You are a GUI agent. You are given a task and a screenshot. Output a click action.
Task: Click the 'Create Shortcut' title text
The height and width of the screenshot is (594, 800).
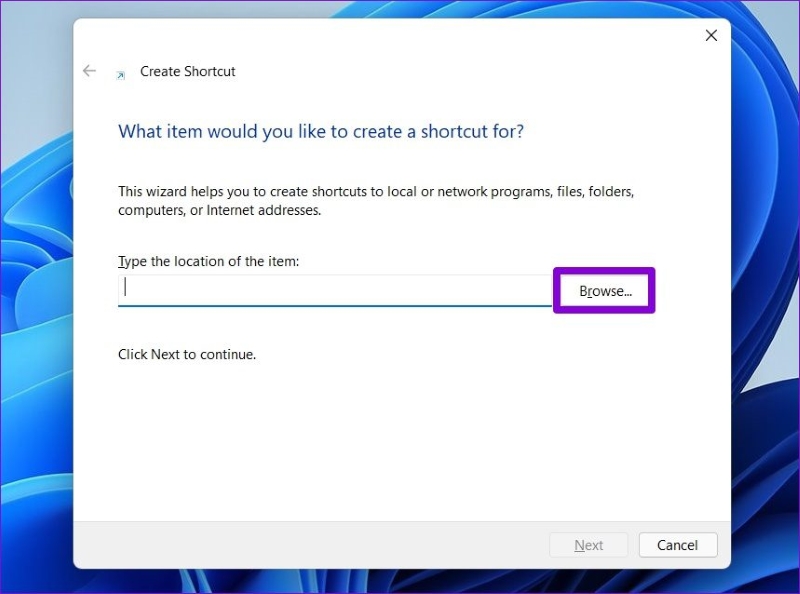188,72
